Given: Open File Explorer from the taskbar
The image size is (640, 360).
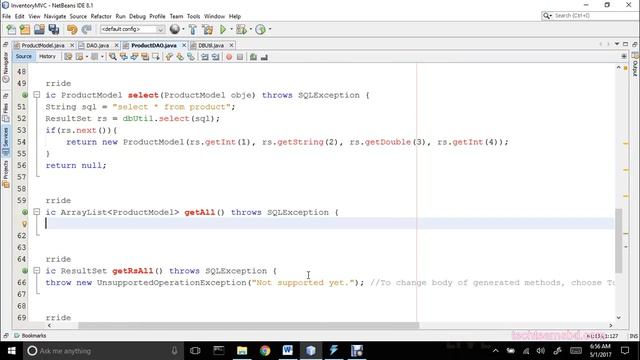Looking at the screenshot, I should pyautogui.click(x=242, y=351).
